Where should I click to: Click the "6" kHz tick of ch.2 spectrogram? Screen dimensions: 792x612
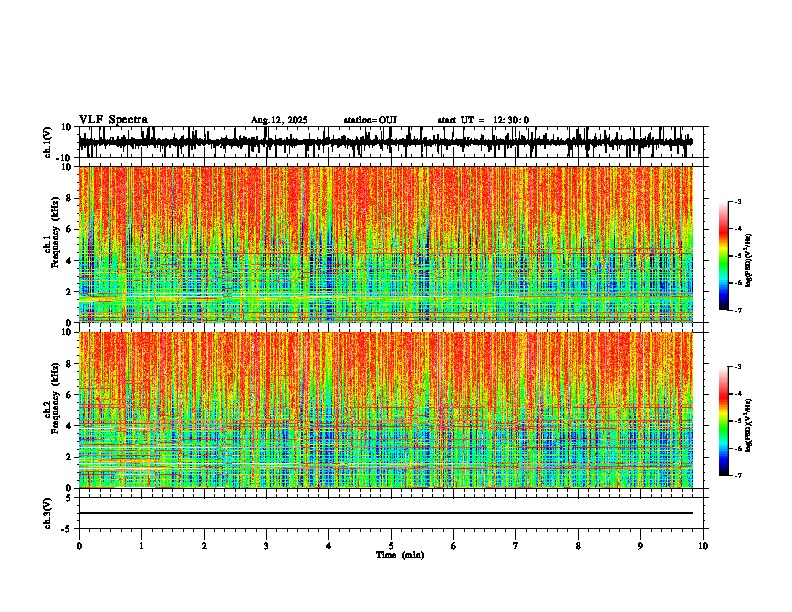point(69,395)
